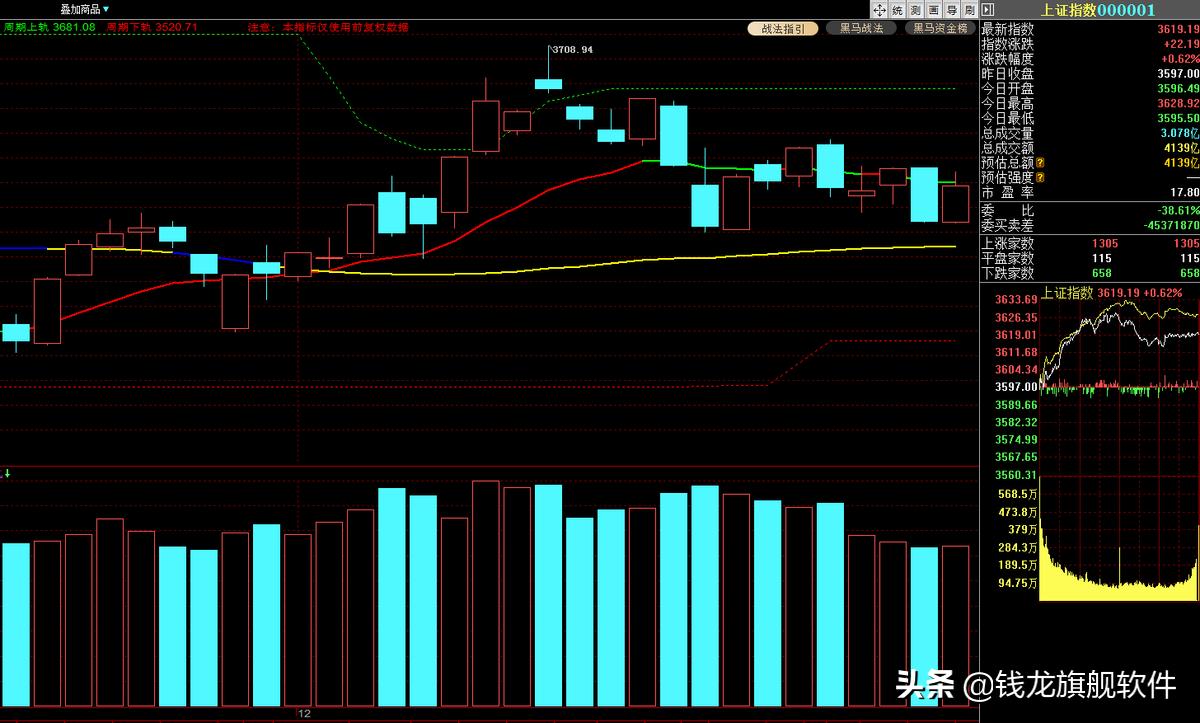Click the 上涨家数 row label
1200x723 pixels.
click(x=1007, y=243)
